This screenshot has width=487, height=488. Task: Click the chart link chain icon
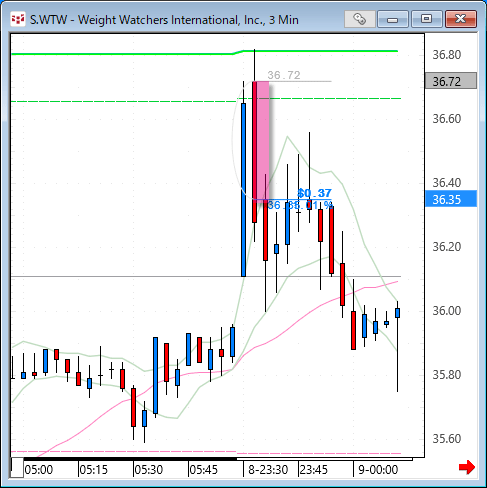359,19
